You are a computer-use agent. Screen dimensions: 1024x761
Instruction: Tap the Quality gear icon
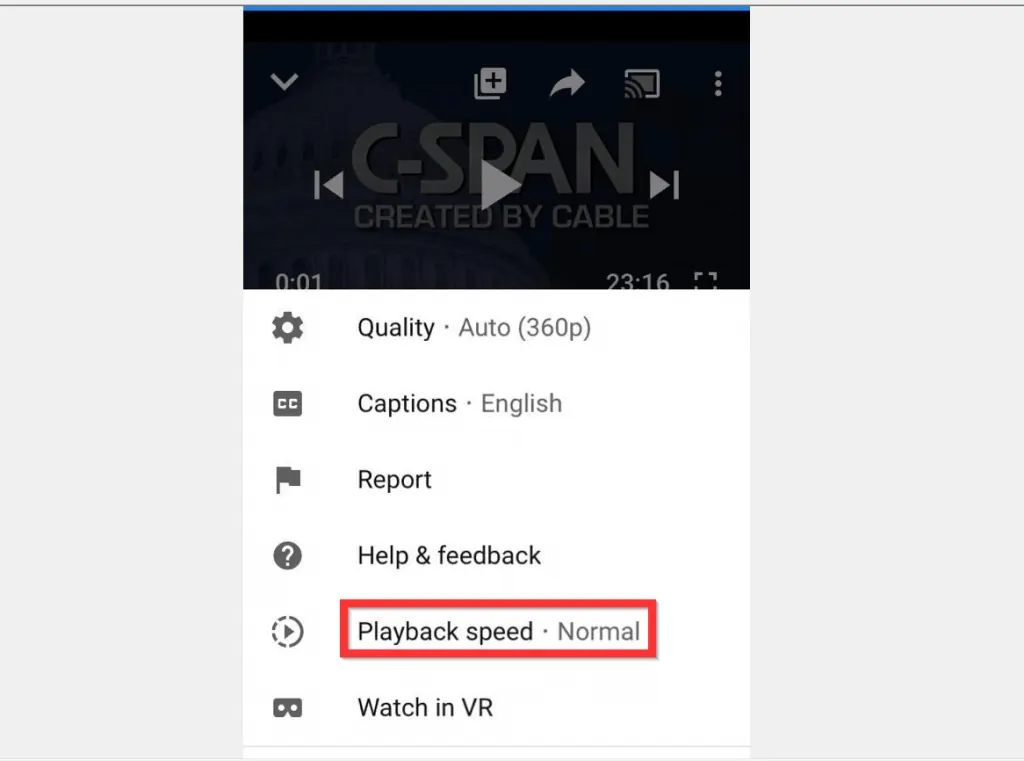(x=287, y=327)
